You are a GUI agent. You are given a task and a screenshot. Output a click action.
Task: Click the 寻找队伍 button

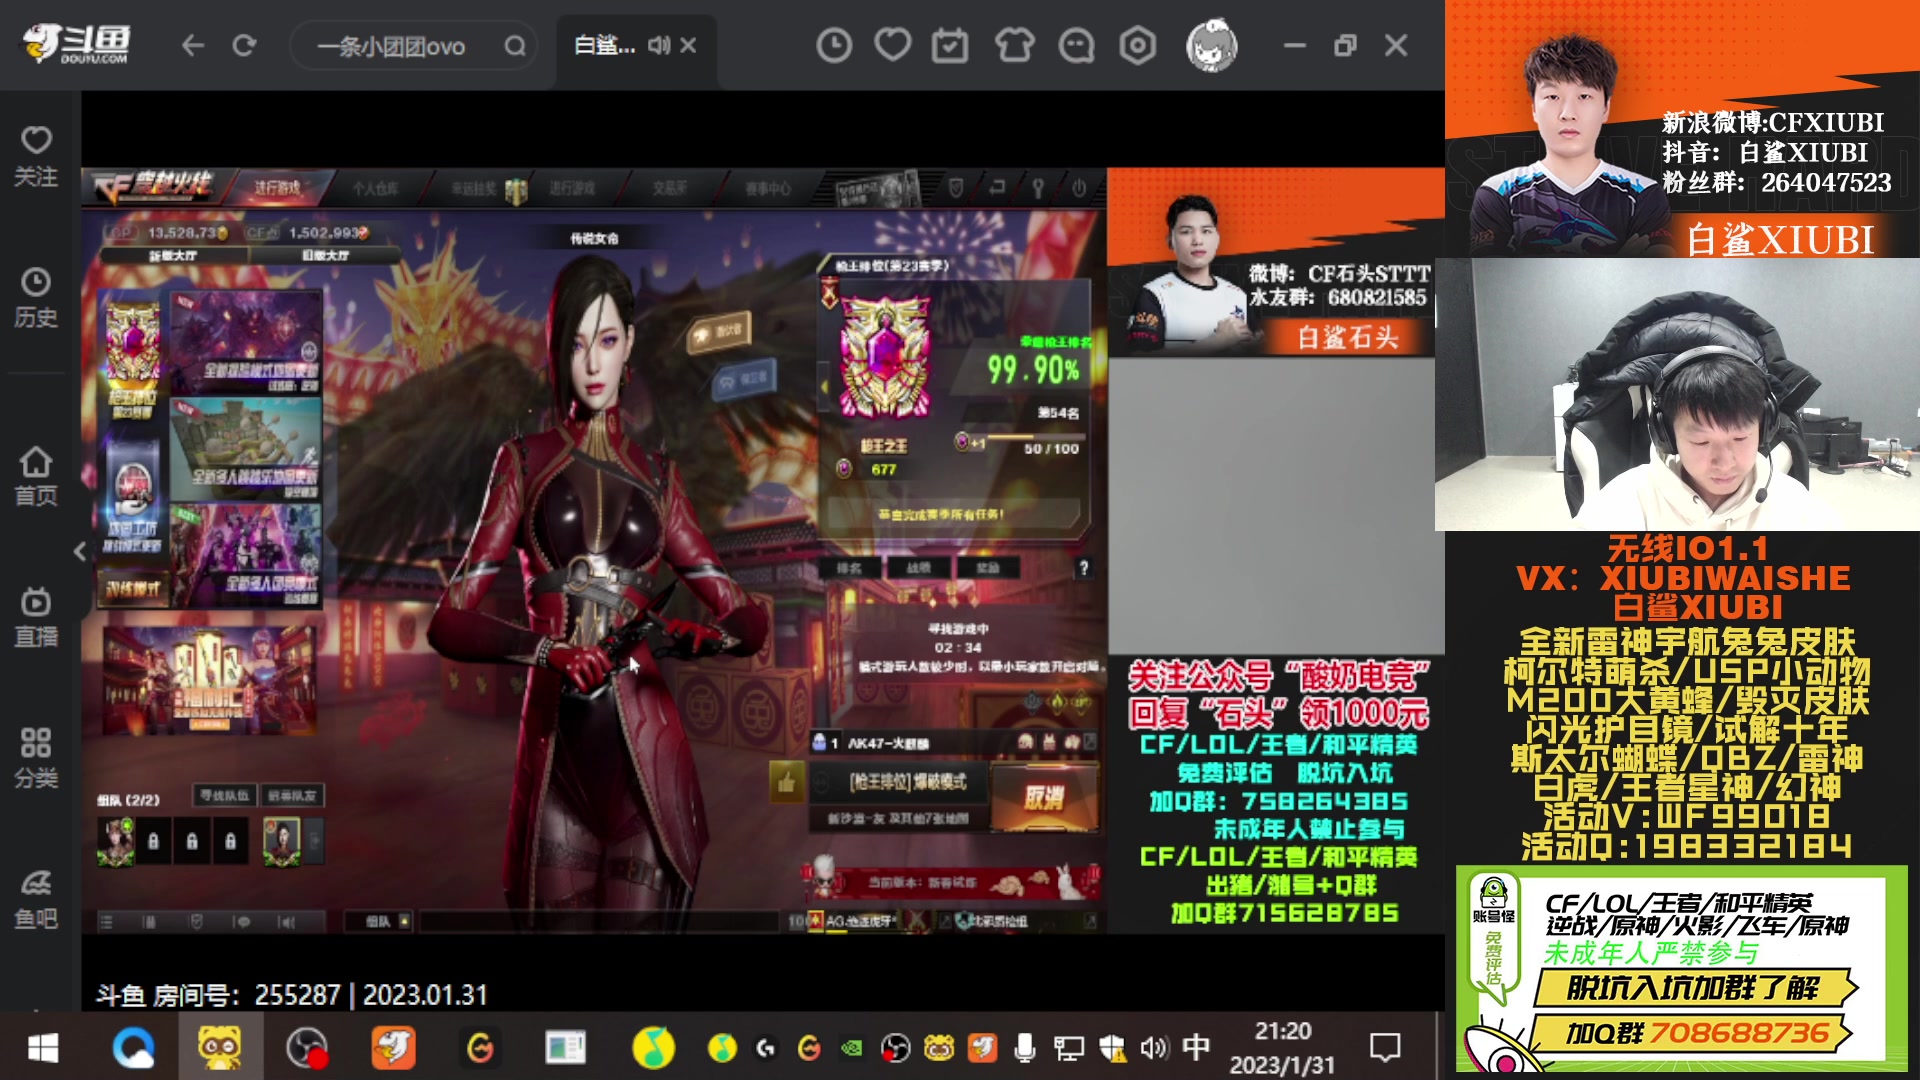point(224,796)
